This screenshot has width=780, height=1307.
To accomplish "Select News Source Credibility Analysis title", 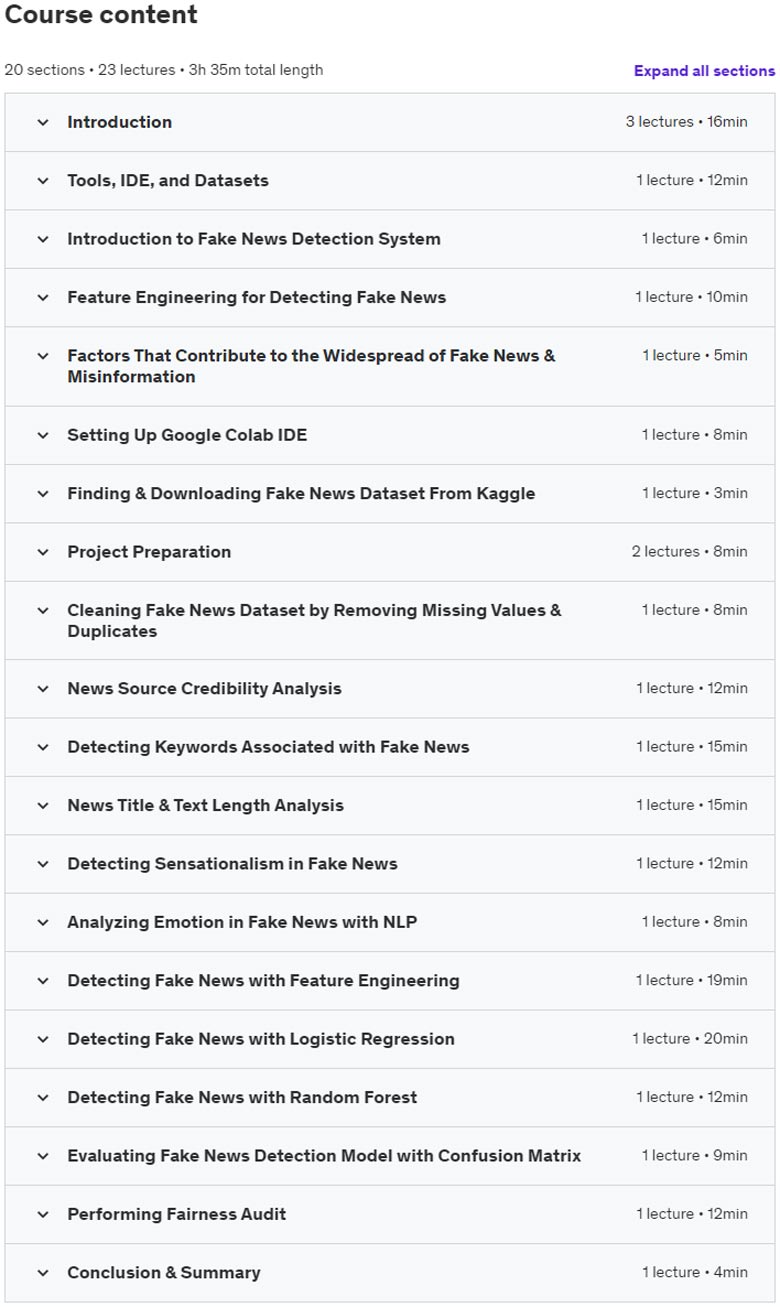I will pyautogui.click(x=204, y=689).
